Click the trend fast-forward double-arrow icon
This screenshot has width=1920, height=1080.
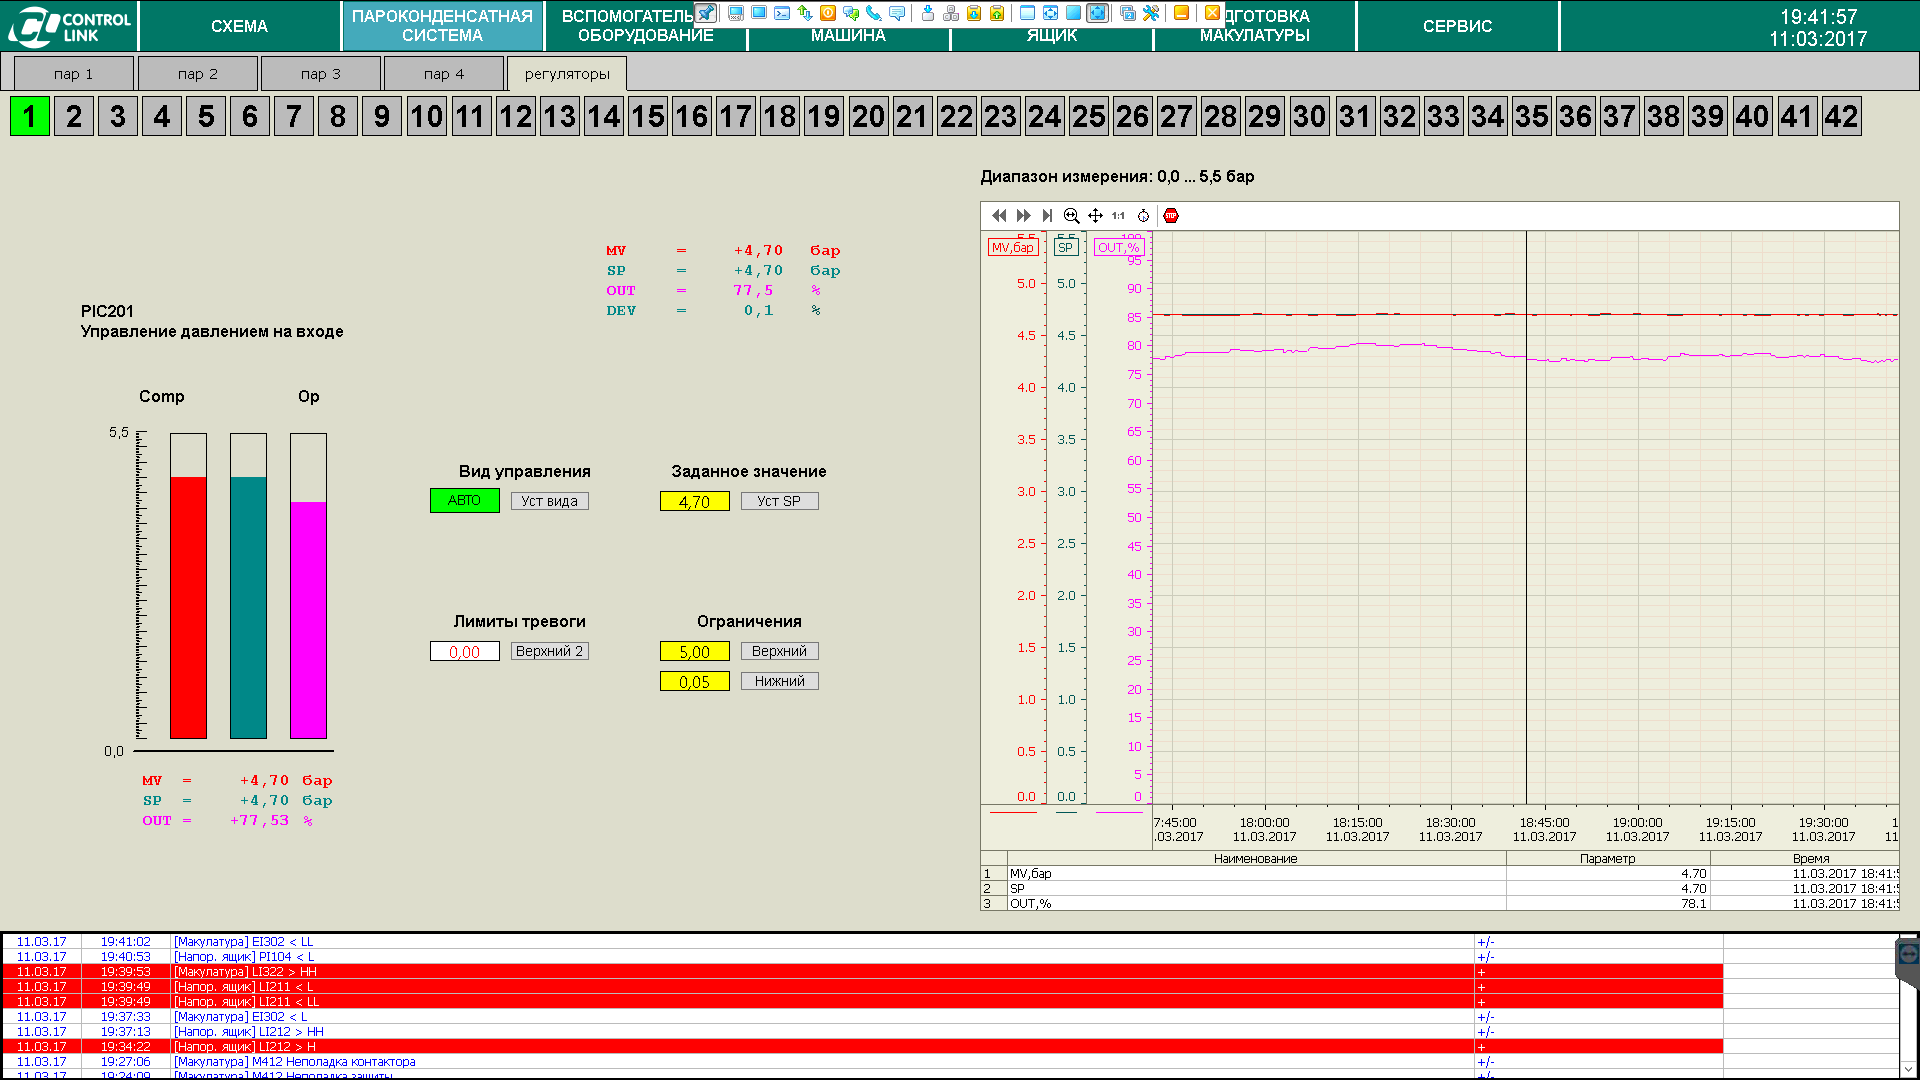point(1023,215)
